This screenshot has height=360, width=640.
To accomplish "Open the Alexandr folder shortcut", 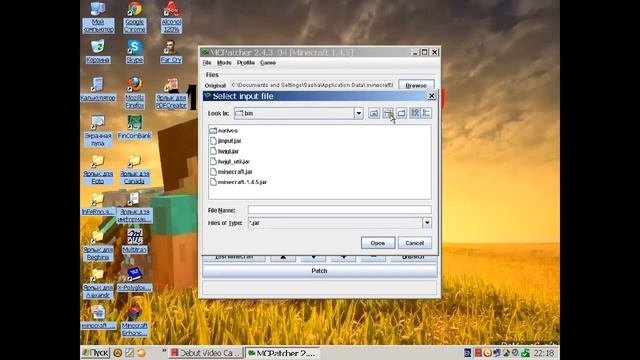I will click(x=98, y=283).
